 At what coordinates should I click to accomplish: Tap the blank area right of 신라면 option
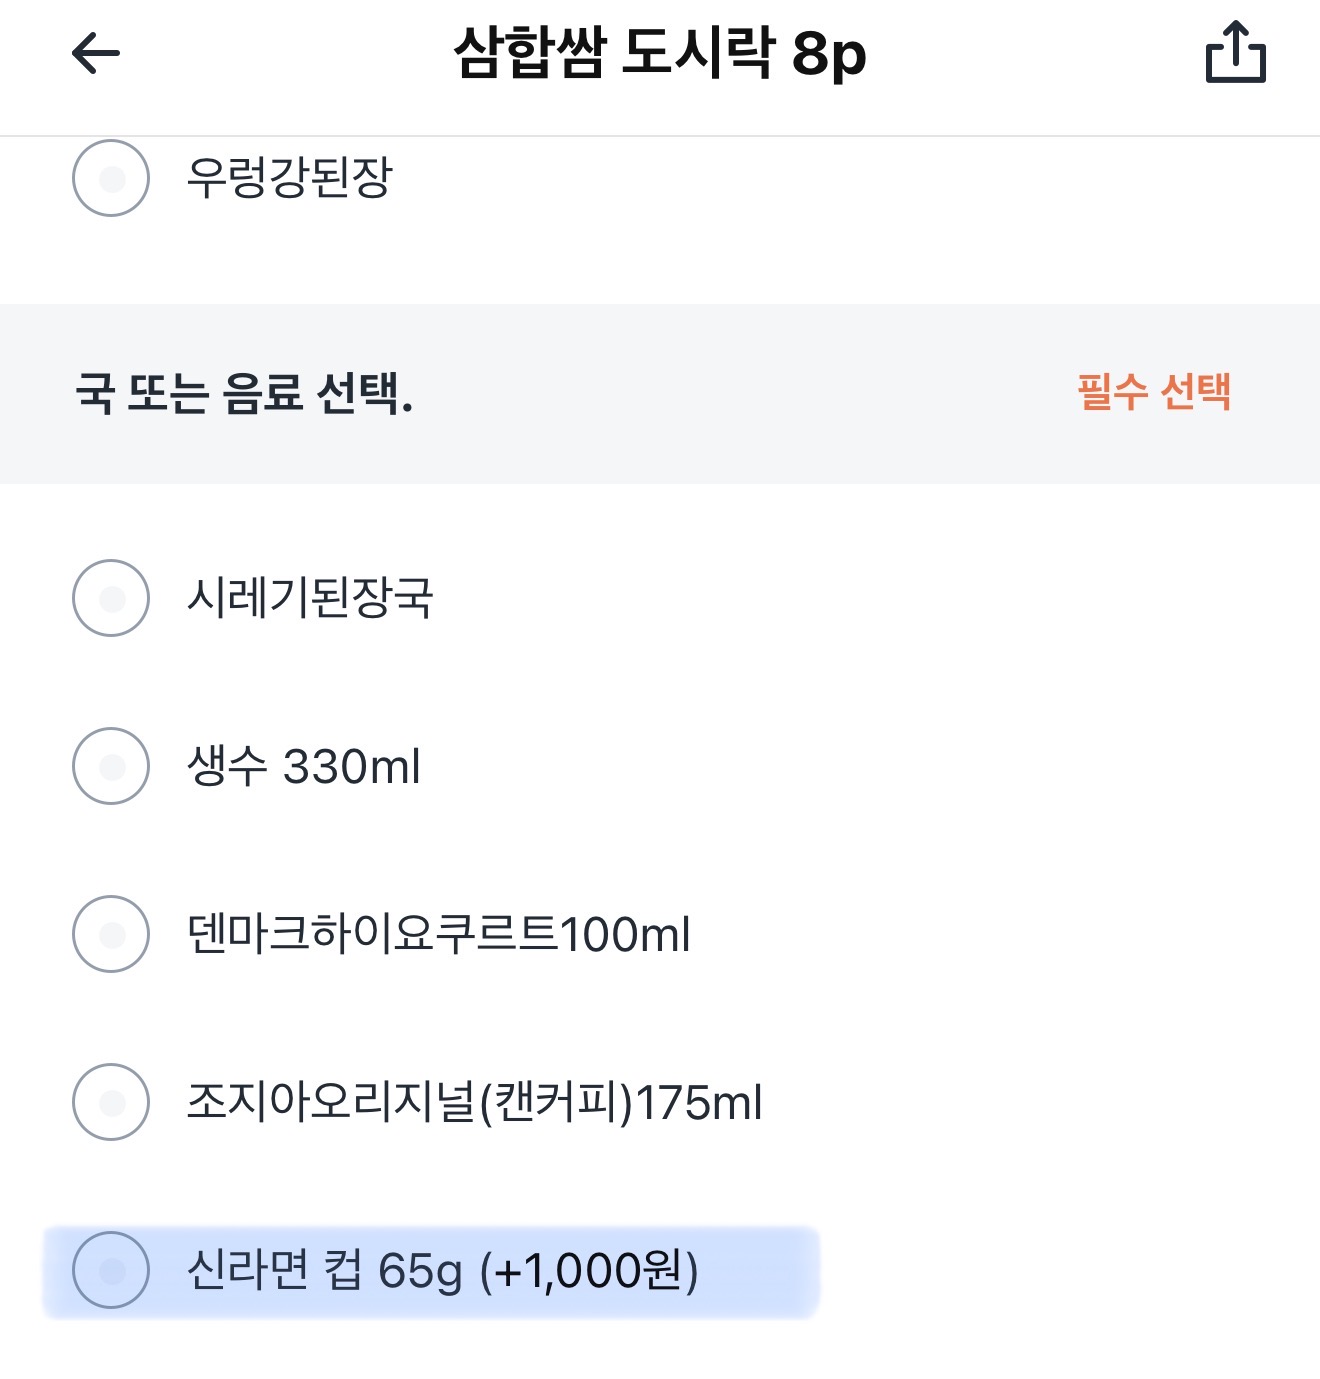(x=1050, y=1270)
